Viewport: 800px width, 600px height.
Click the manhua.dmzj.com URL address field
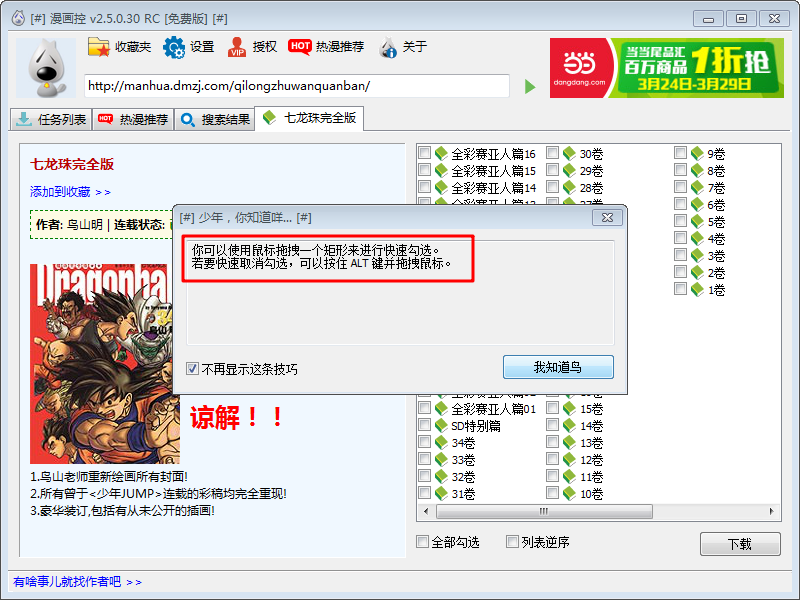(x=297, y=86)
